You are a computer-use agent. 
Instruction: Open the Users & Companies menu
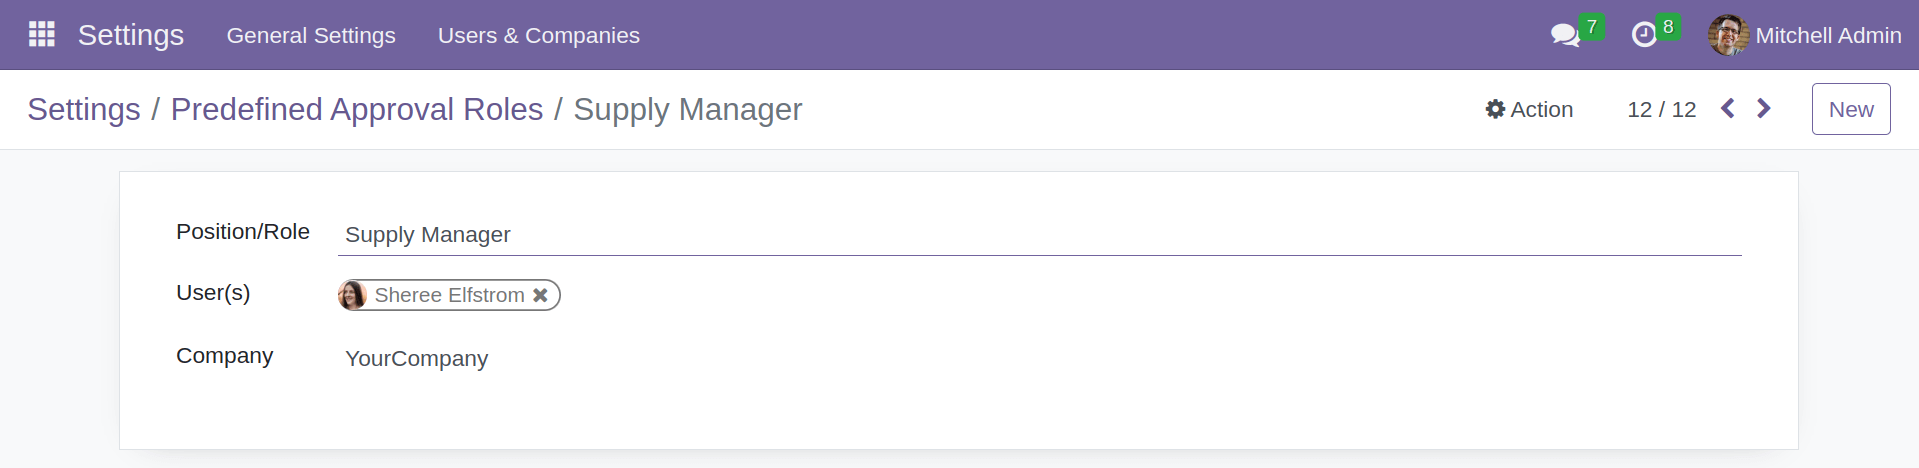pos(538,36)
